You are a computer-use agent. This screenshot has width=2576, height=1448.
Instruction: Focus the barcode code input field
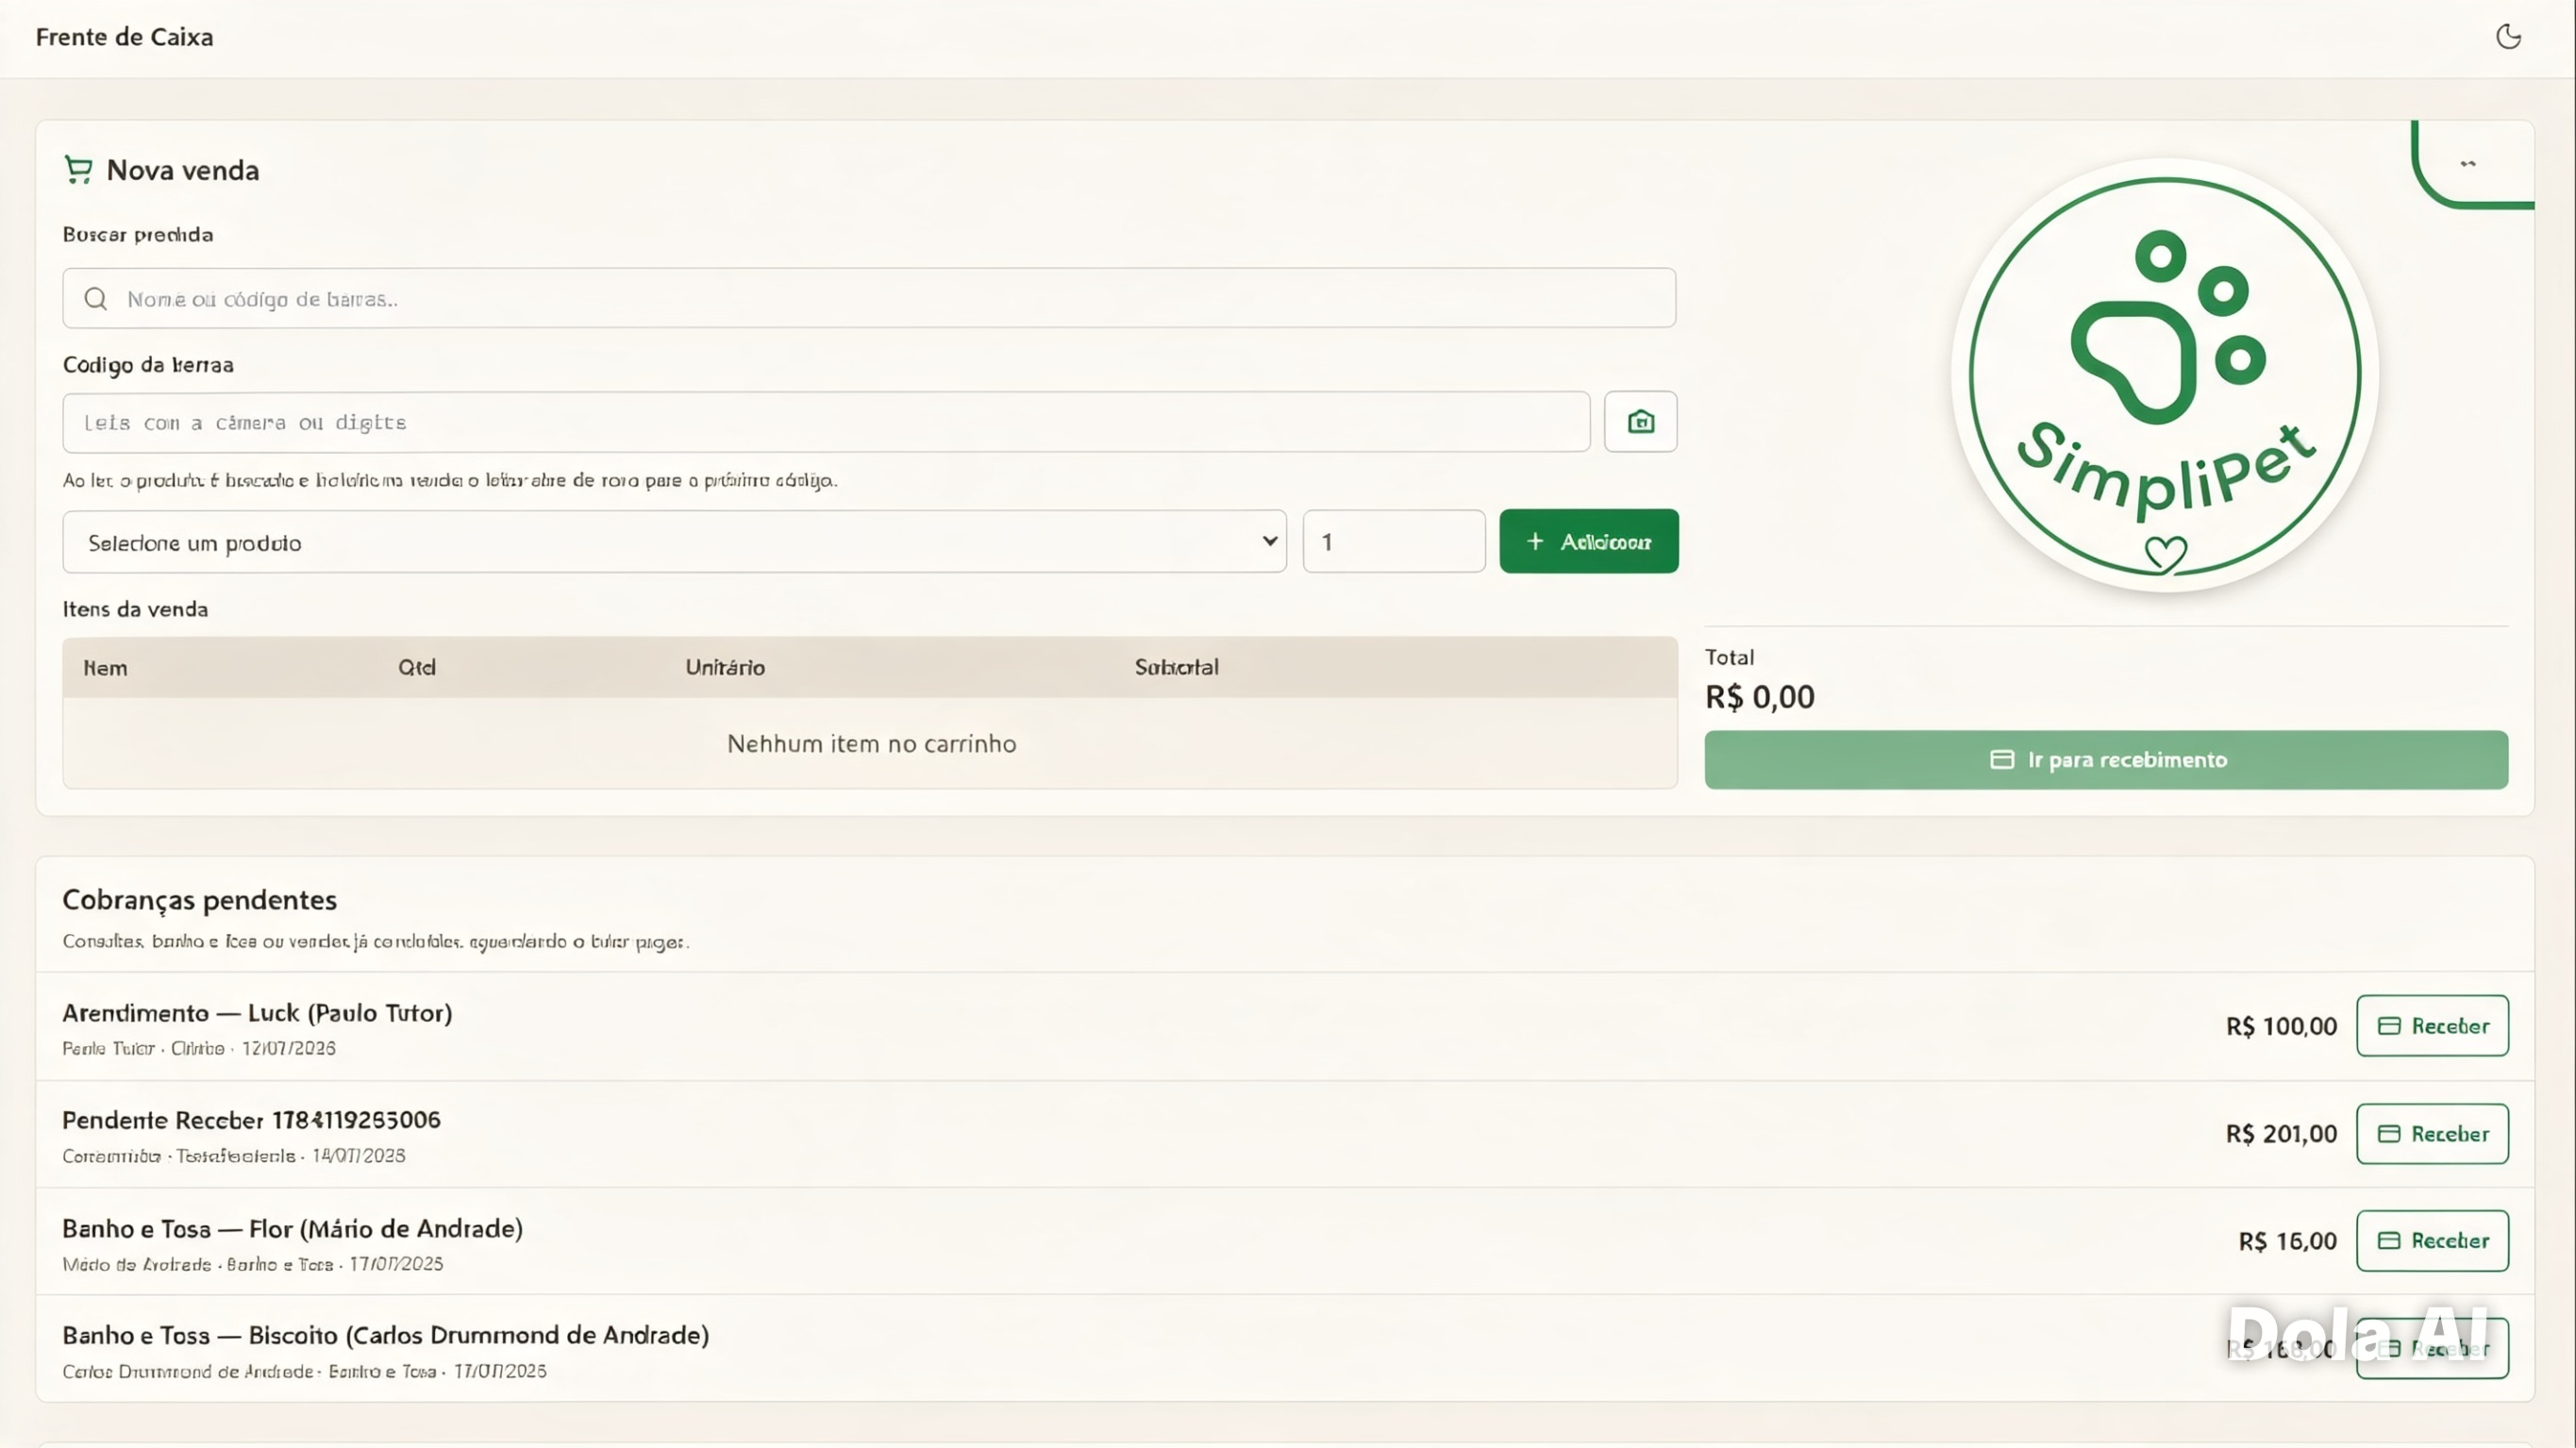coord(826,422)
